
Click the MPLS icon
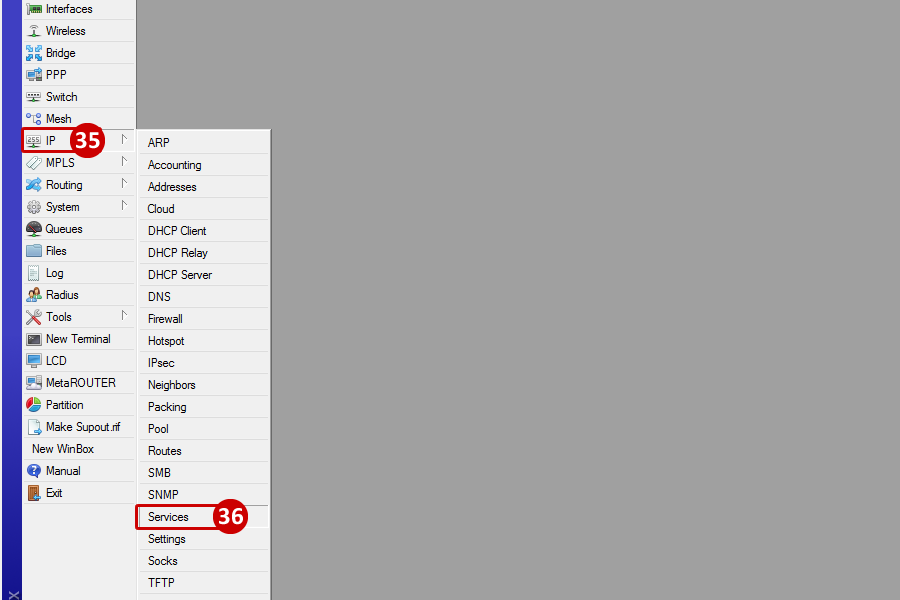(34, 163)
